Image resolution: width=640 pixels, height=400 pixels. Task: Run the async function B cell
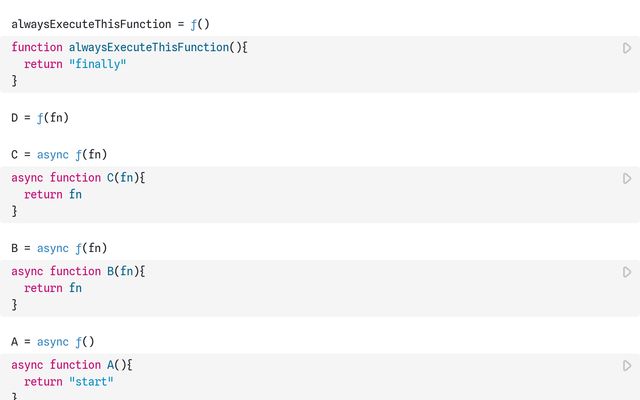tap(627, 272)
